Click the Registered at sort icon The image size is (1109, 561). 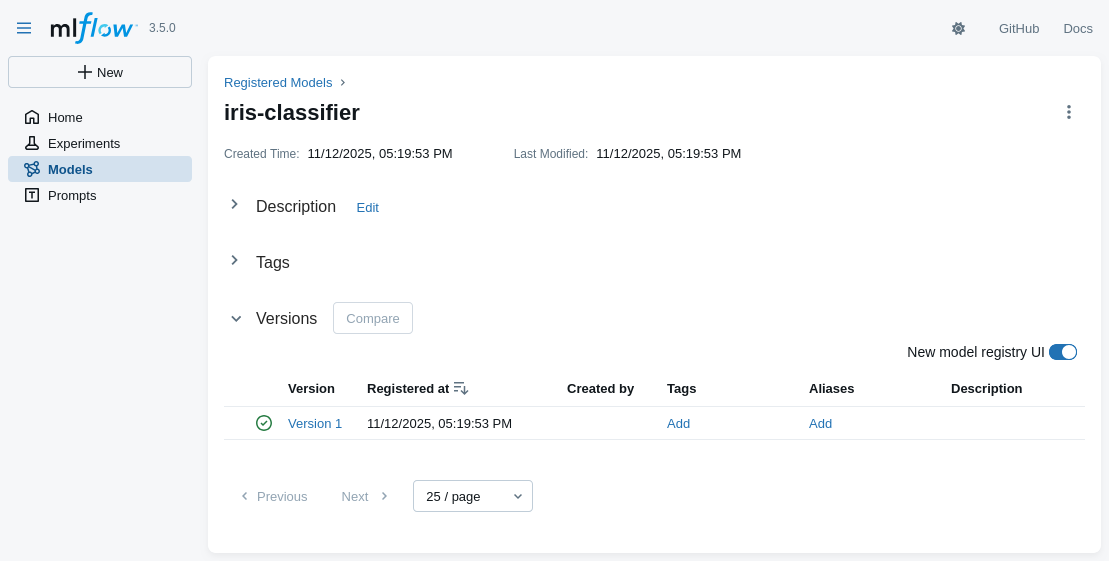click(x=460, y=388)
